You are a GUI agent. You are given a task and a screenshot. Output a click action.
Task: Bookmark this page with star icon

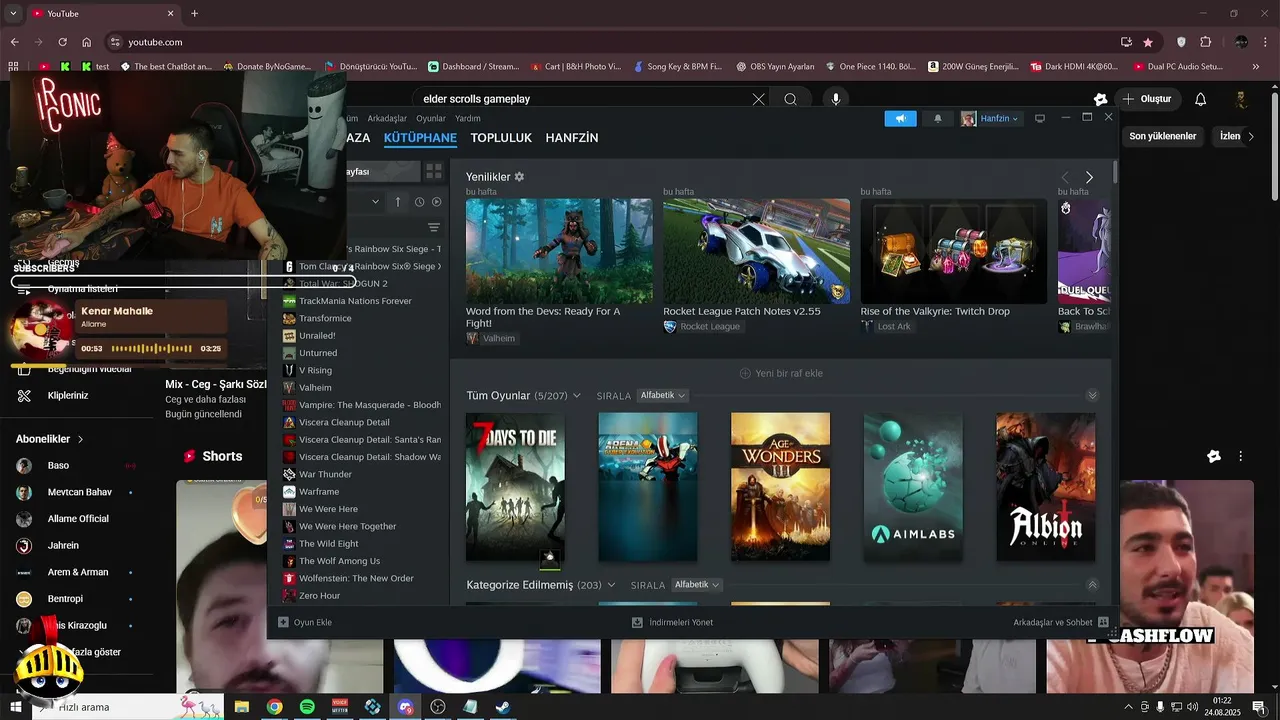pyautogui.click(x=1148, y=42)
